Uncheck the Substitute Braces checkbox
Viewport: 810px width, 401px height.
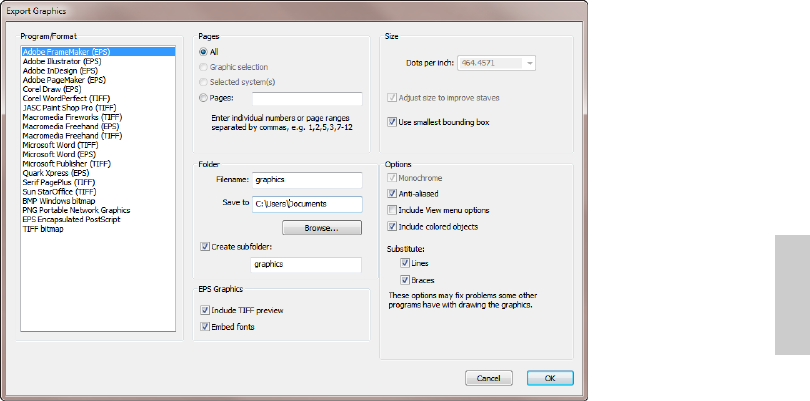pyautogui.click(x=404, y=280)
